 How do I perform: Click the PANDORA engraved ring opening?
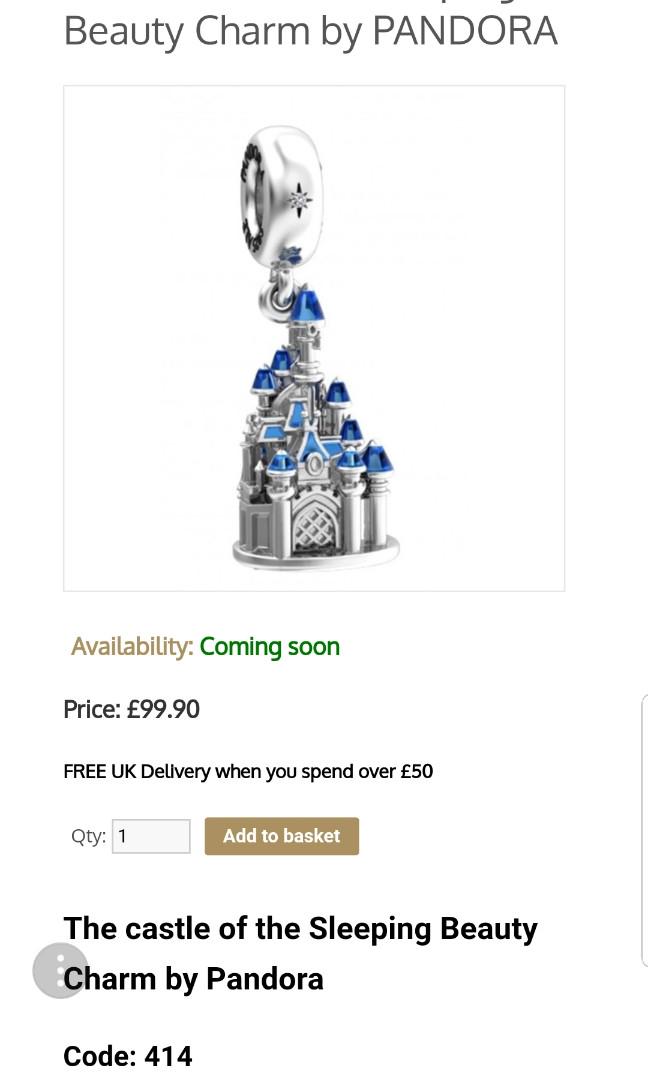(x=256, y=198)
